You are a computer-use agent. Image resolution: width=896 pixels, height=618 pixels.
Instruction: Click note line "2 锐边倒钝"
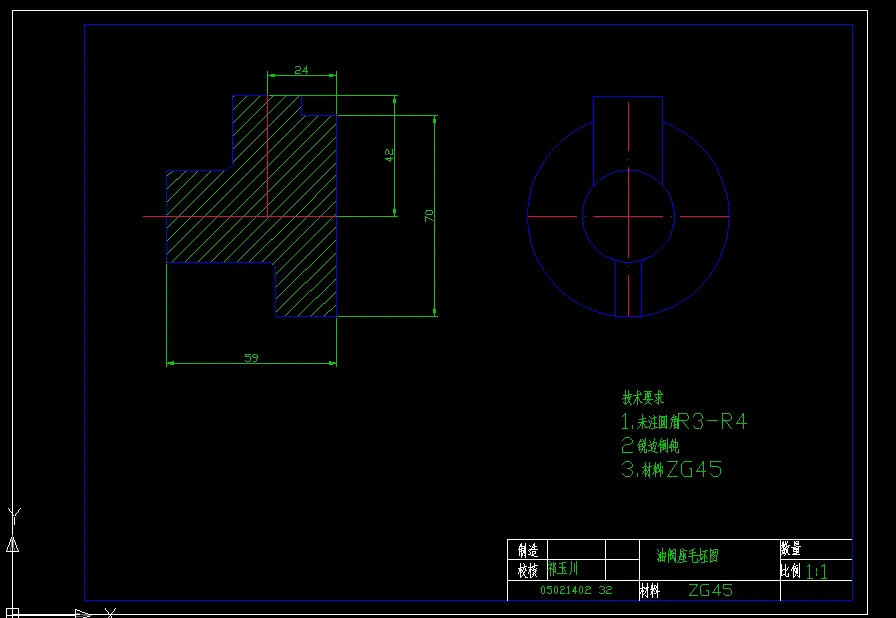(650, 445)
